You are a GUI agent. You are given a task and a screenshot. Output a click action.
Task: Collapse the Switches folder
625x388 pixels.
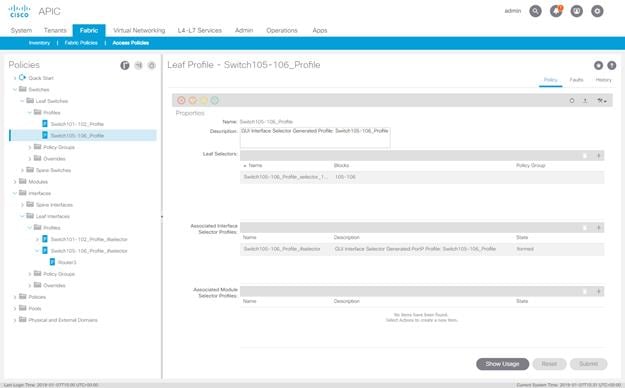pos(15,90)
